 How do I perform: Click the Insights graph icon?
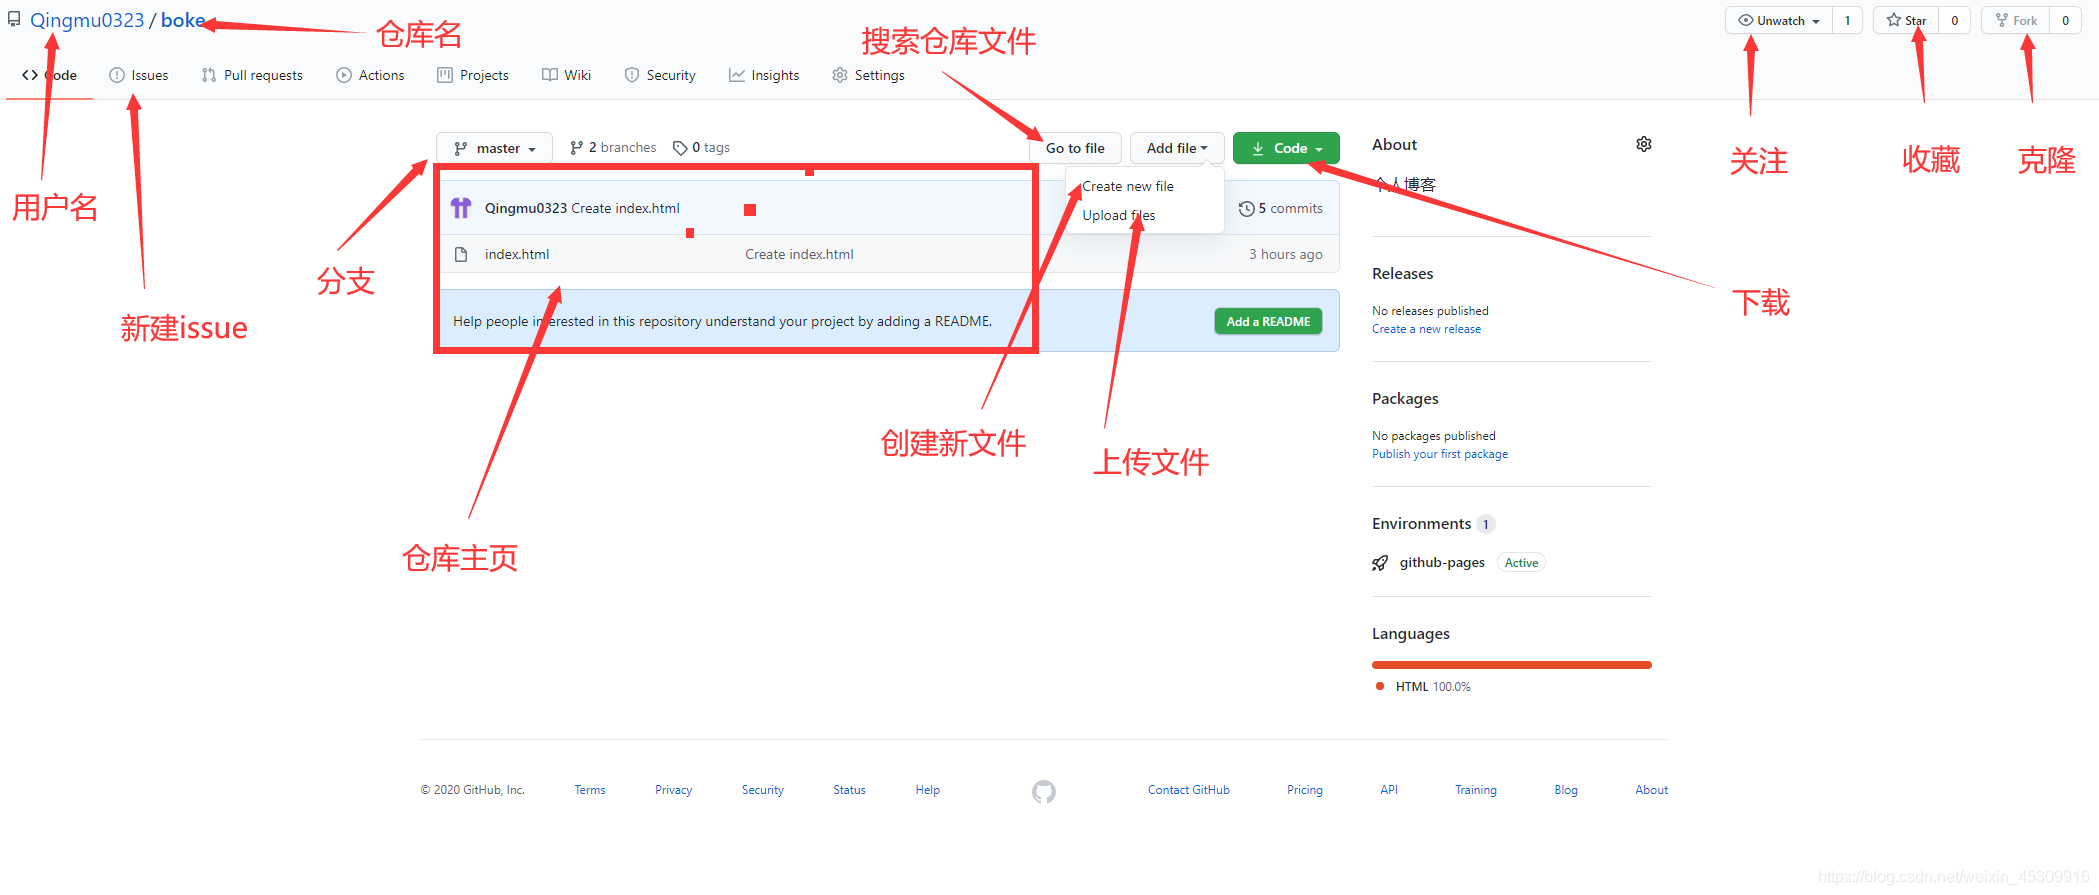coord(737,75)
